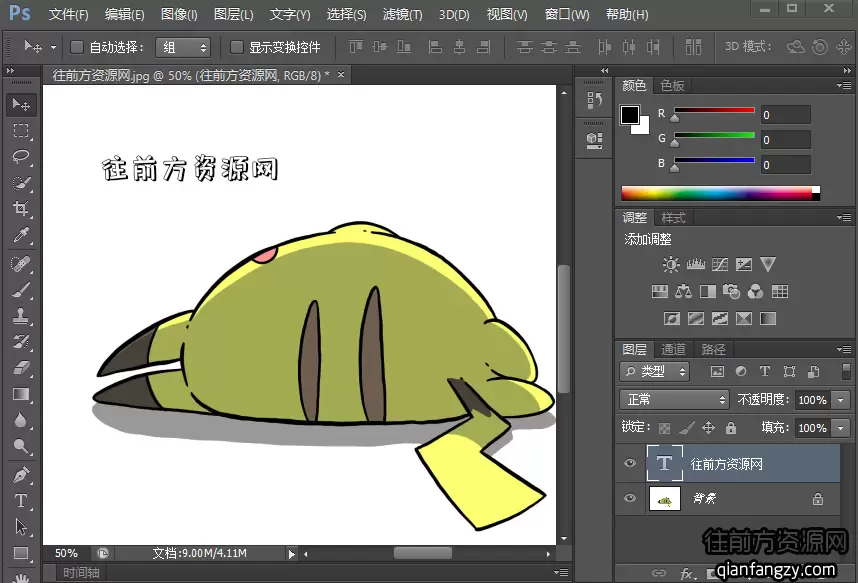Select the Path Selection tool

click(21, 527)
